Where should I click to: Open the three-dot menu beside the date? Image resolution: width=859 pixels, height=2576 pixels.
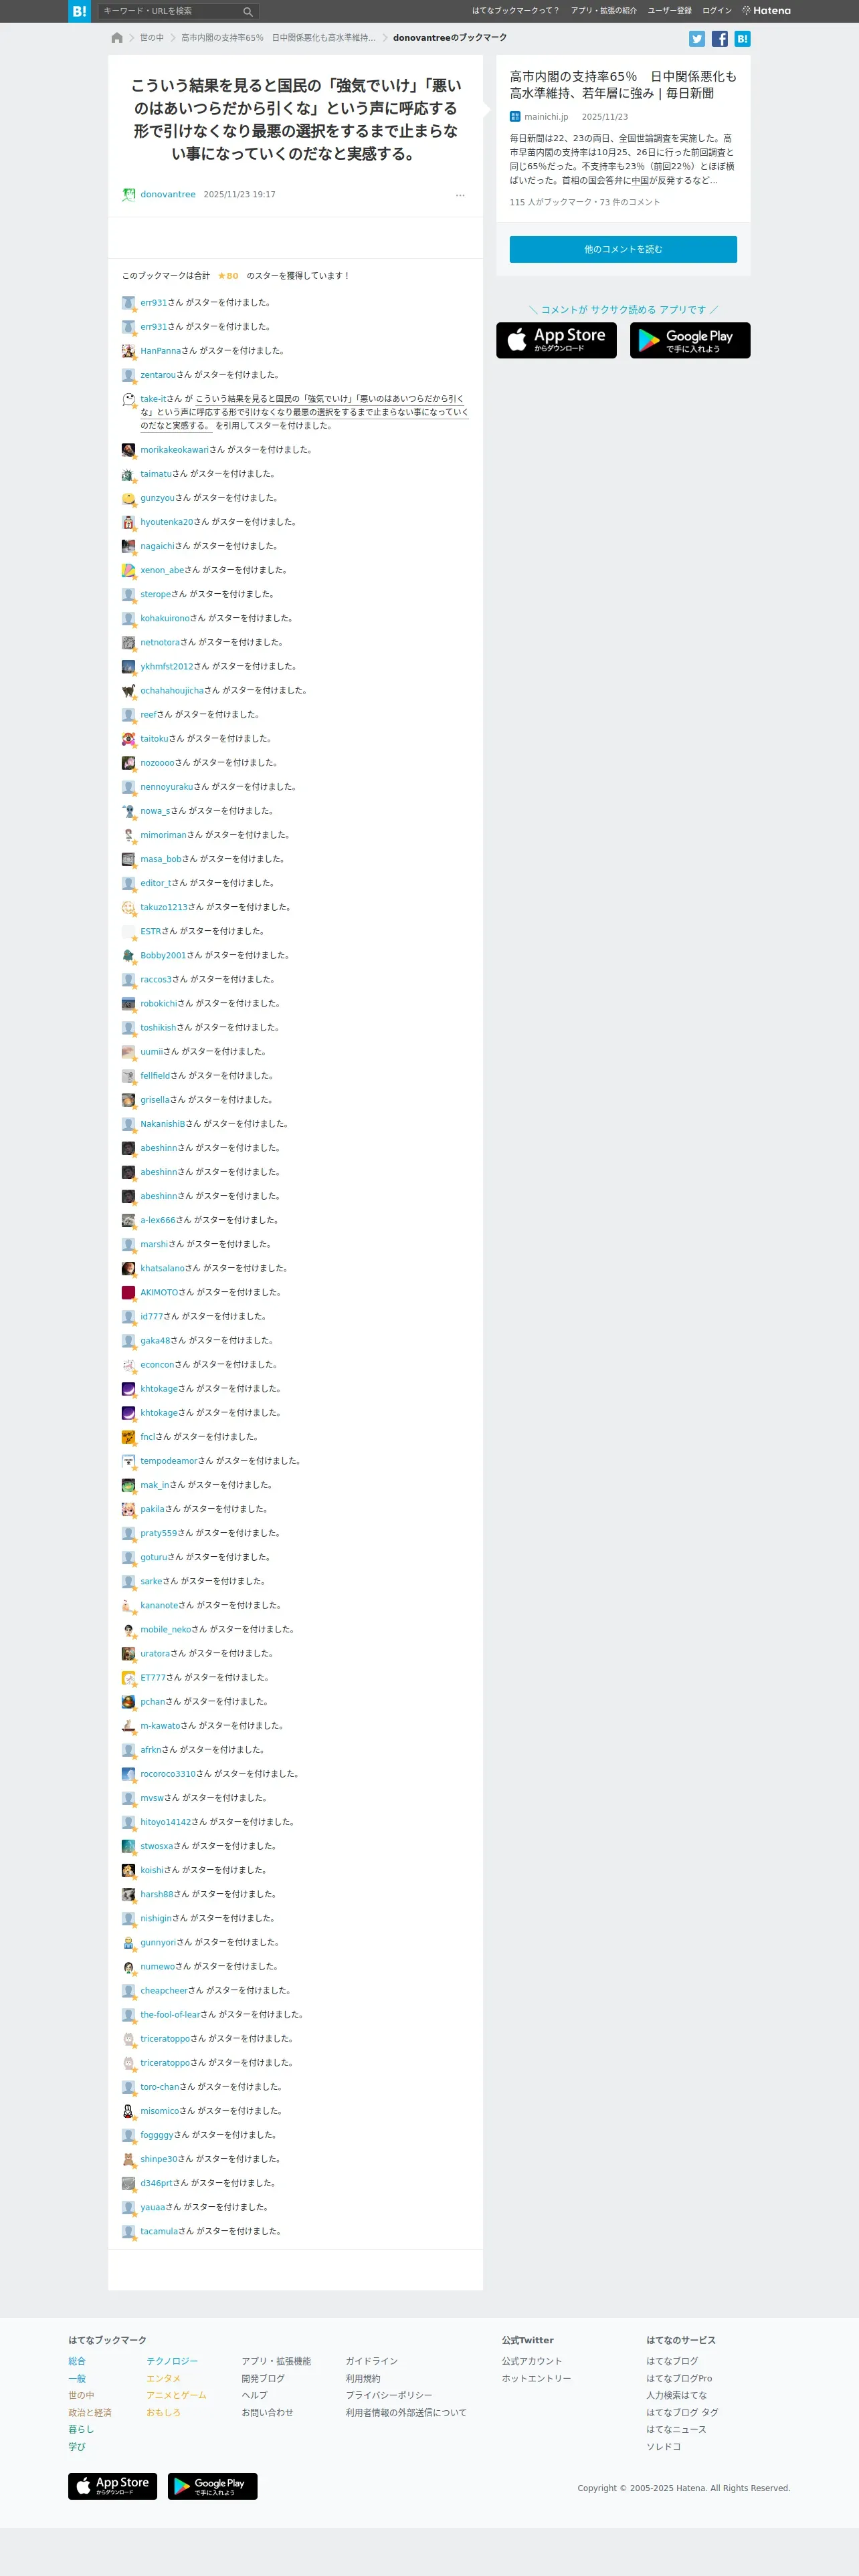tap(460, 195)
